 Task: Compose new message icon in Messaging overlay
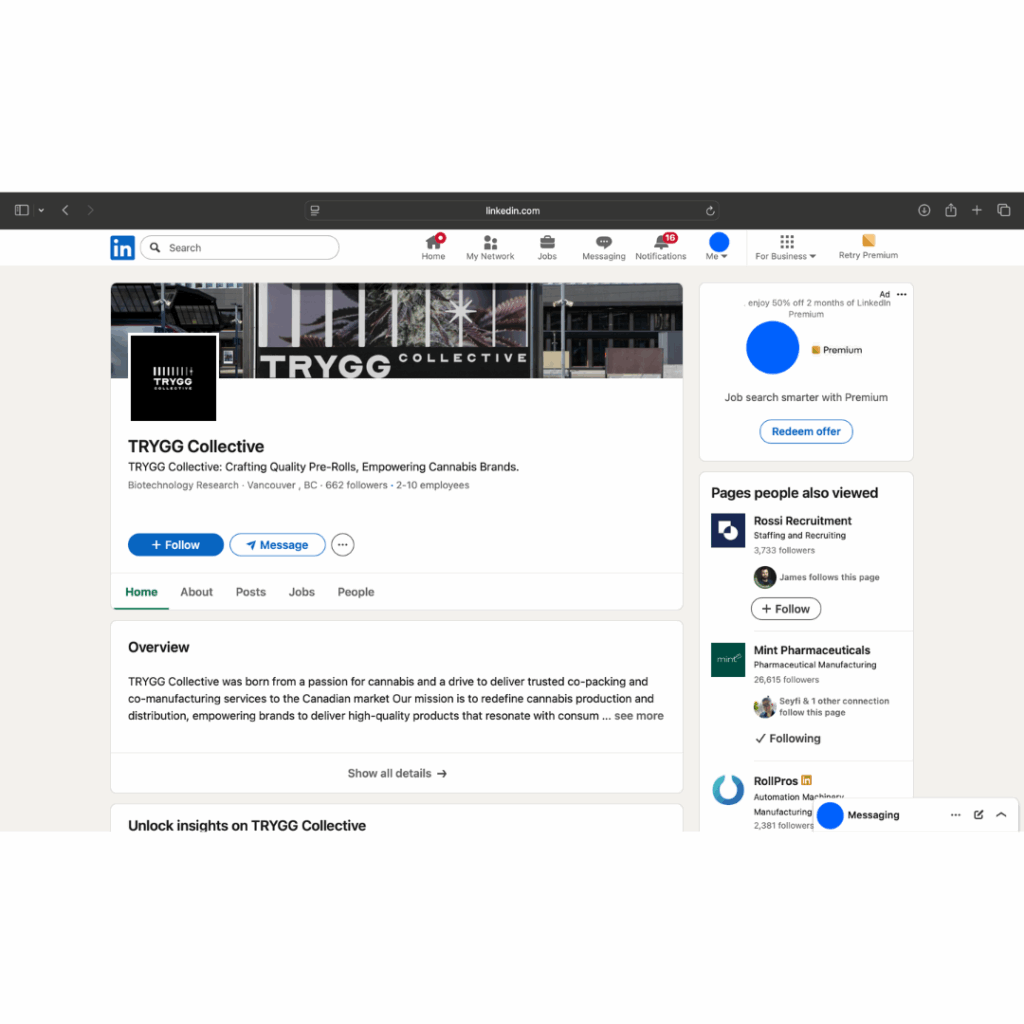pos(978,815)
